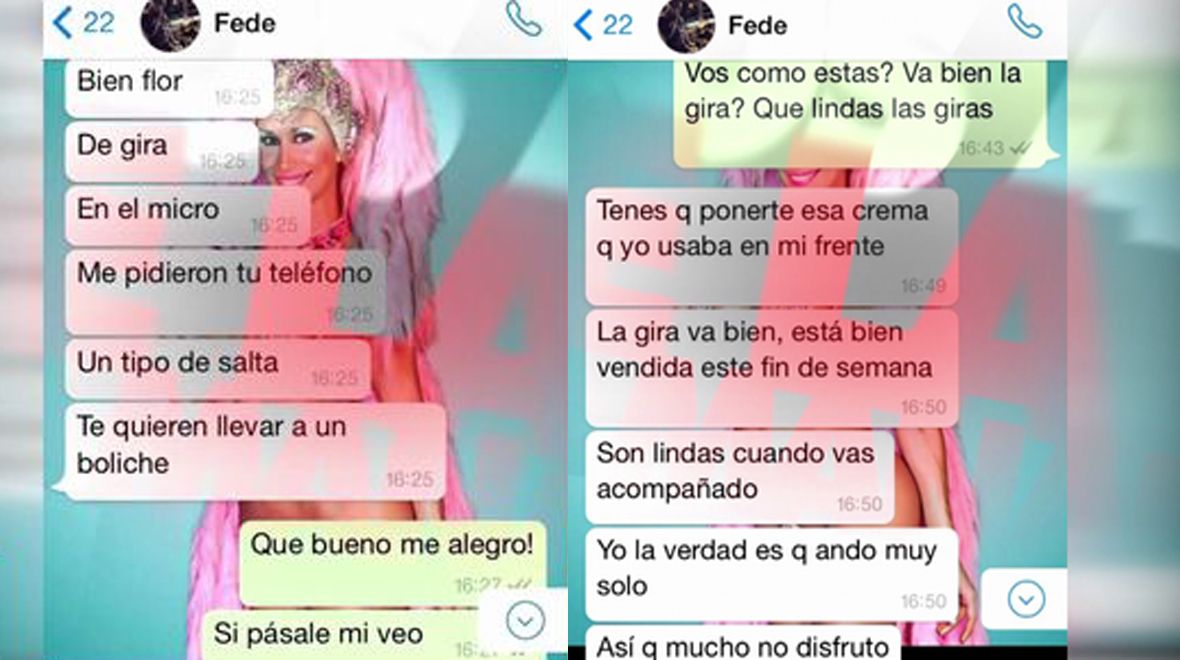Select the 'De gira' message bubble
Image resolution: width=1180 pixels, height=660 pixels.
[162, 152]
